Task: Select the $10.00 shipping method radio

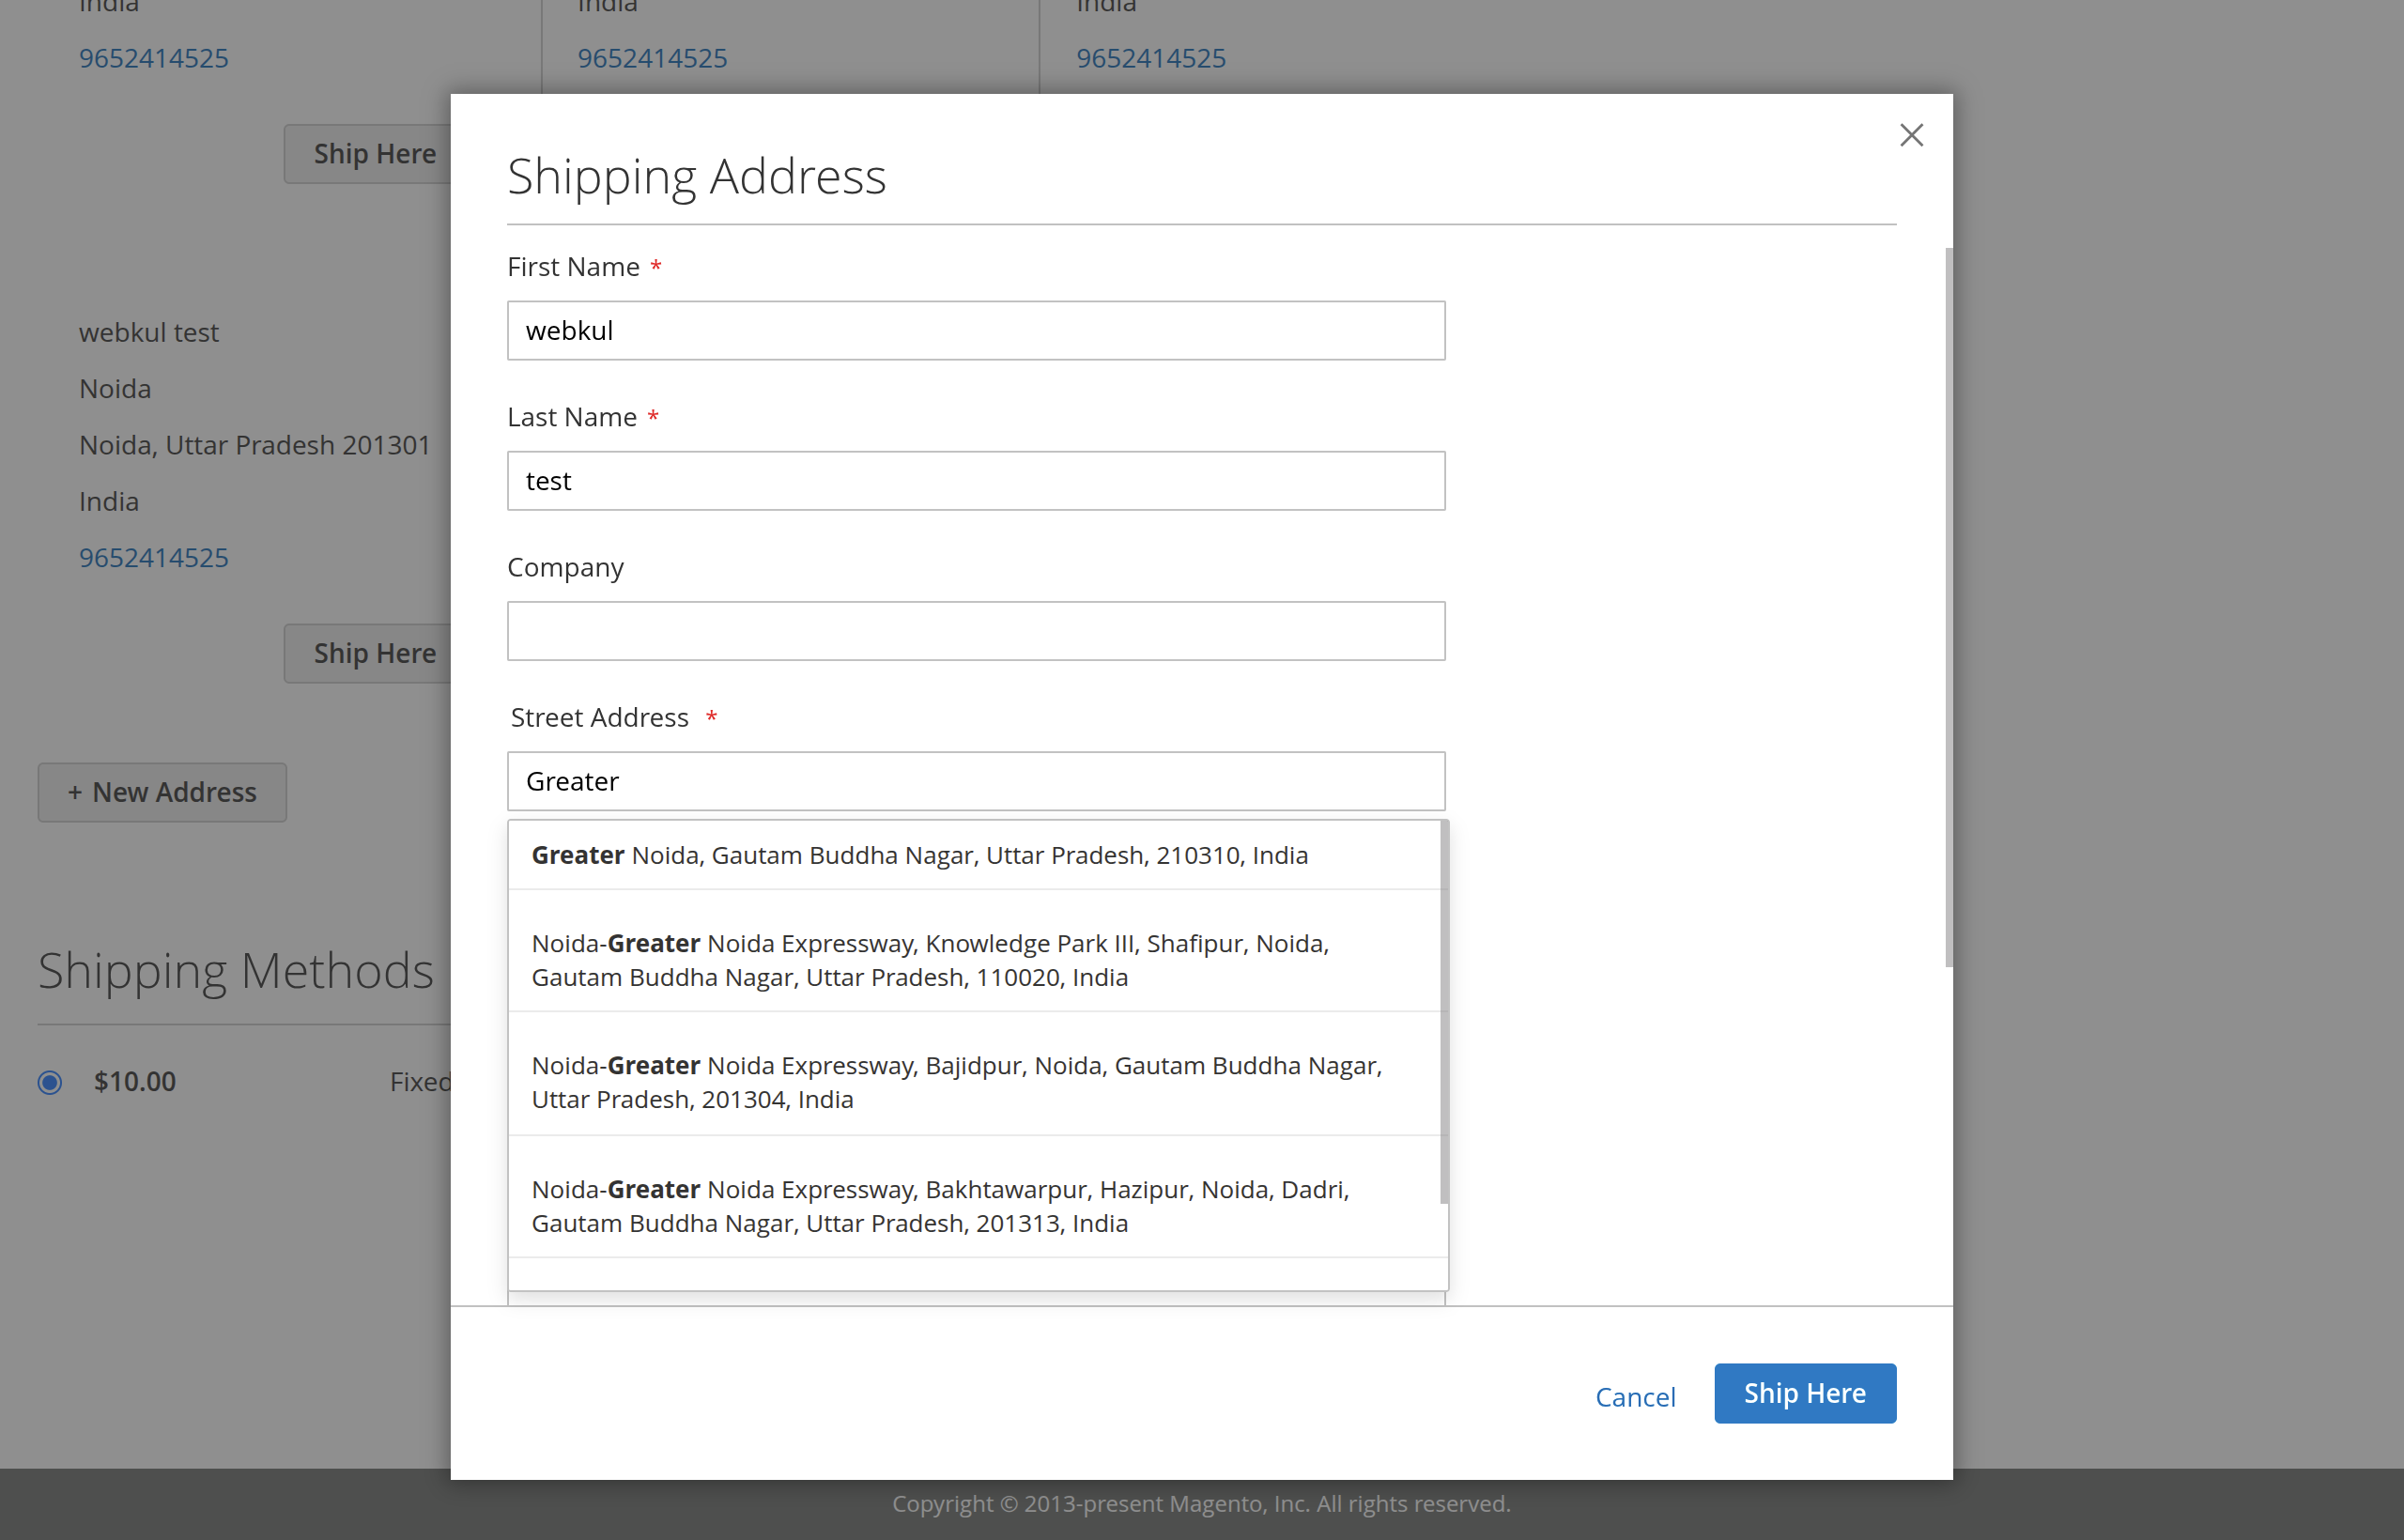Action: click(50, 1082)
